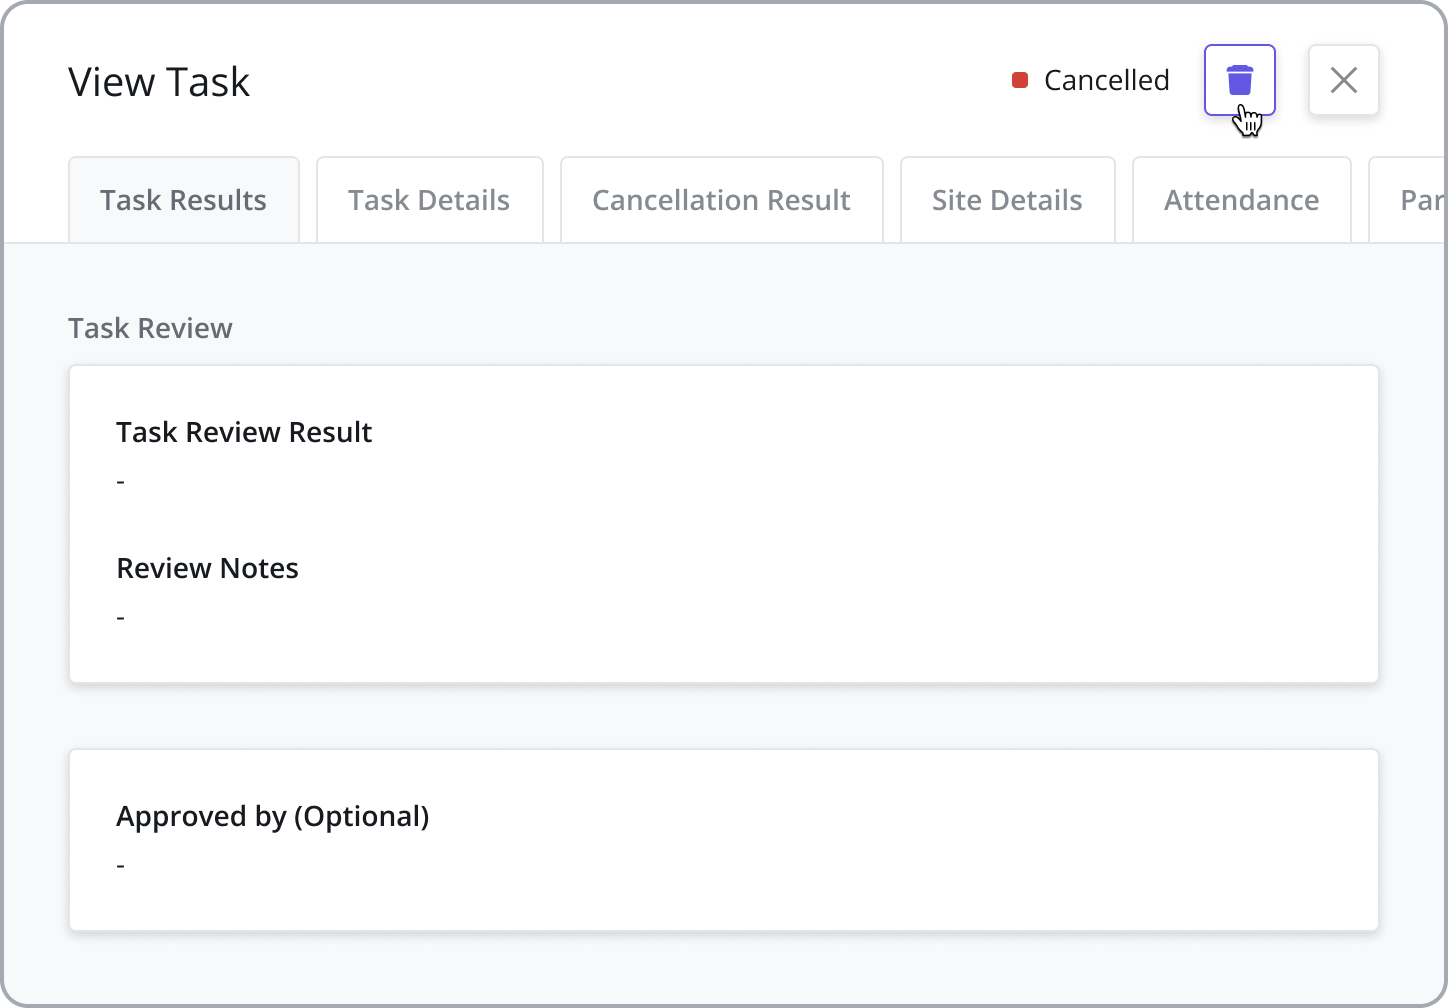Click the View Task title
The height and width of the screenshot is (1008, 1448).
159,82
